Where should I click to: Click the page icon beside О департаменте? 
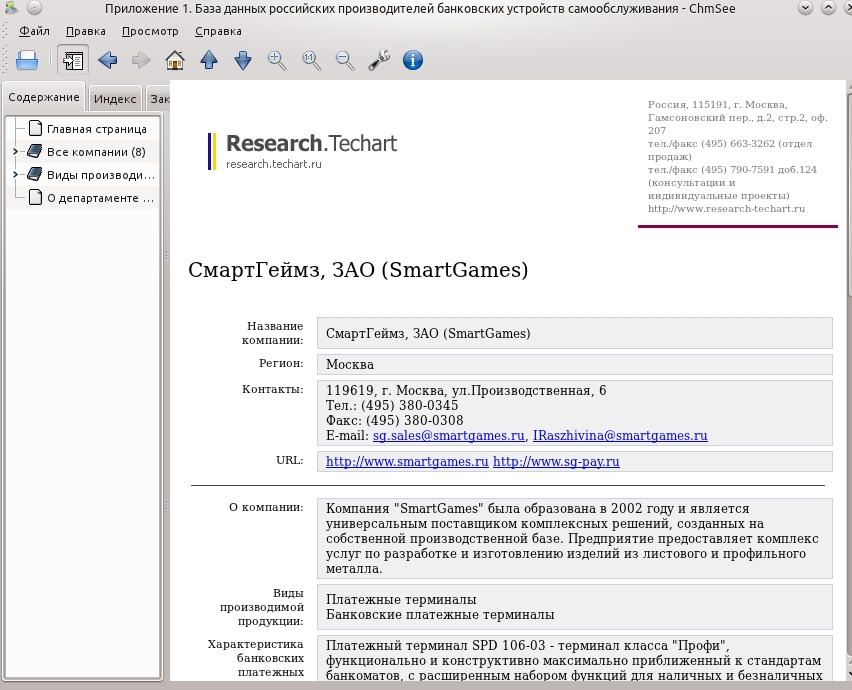35,197
